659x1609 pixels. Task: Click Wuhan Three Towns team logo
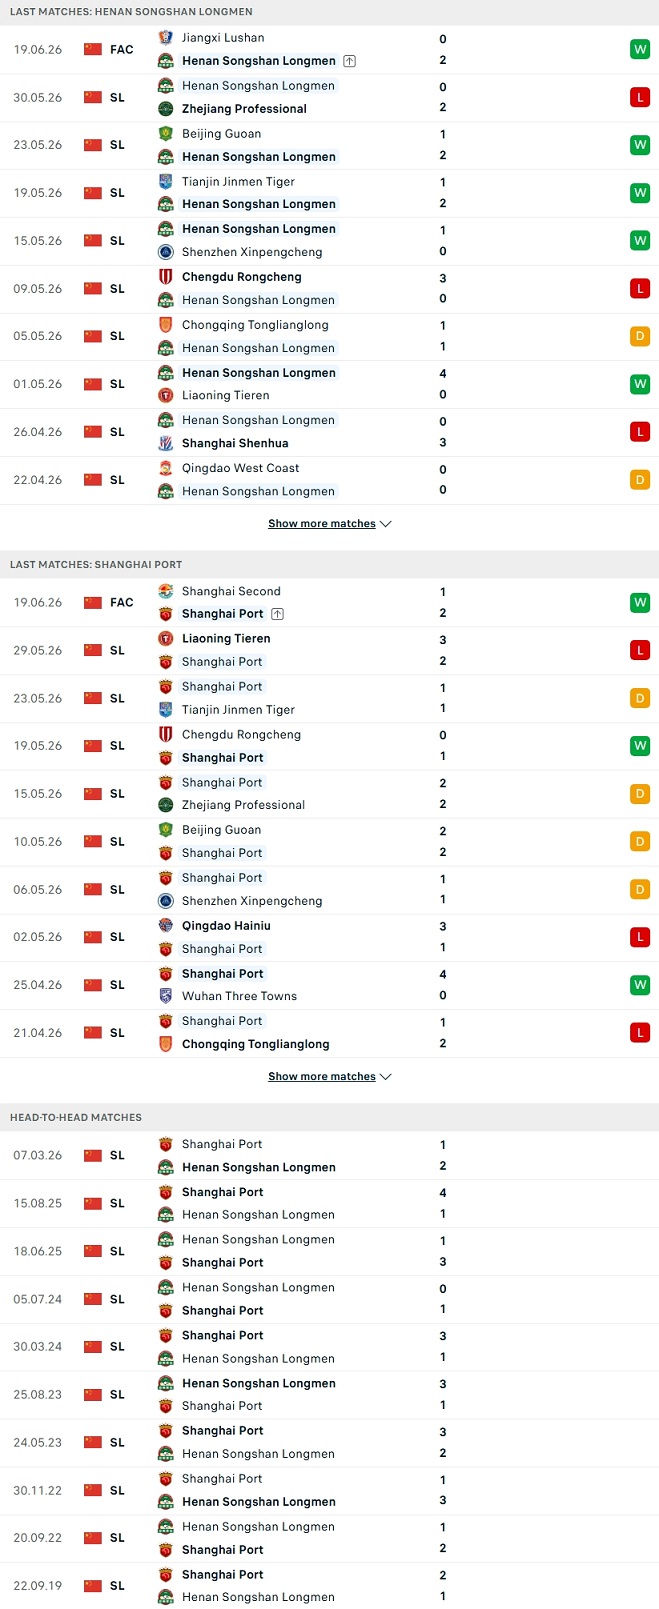pos(166,997)
